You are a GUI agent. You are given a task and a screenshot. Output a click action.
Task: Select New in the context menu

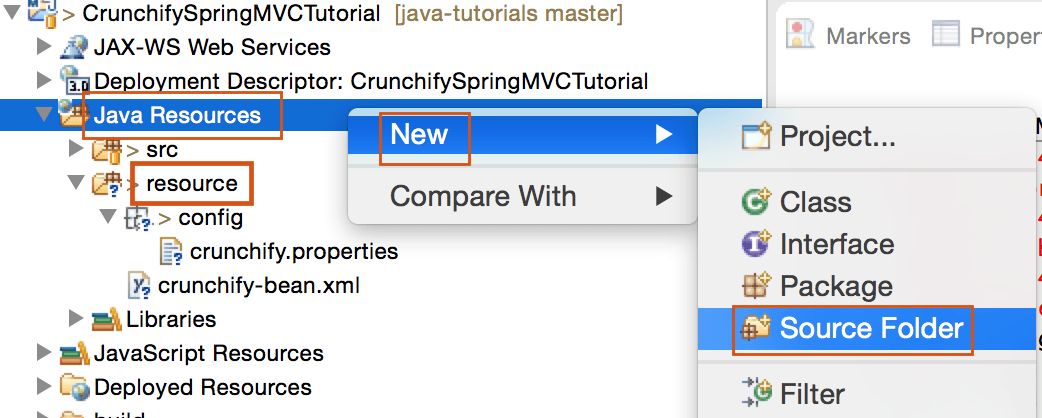click(419, 134)
